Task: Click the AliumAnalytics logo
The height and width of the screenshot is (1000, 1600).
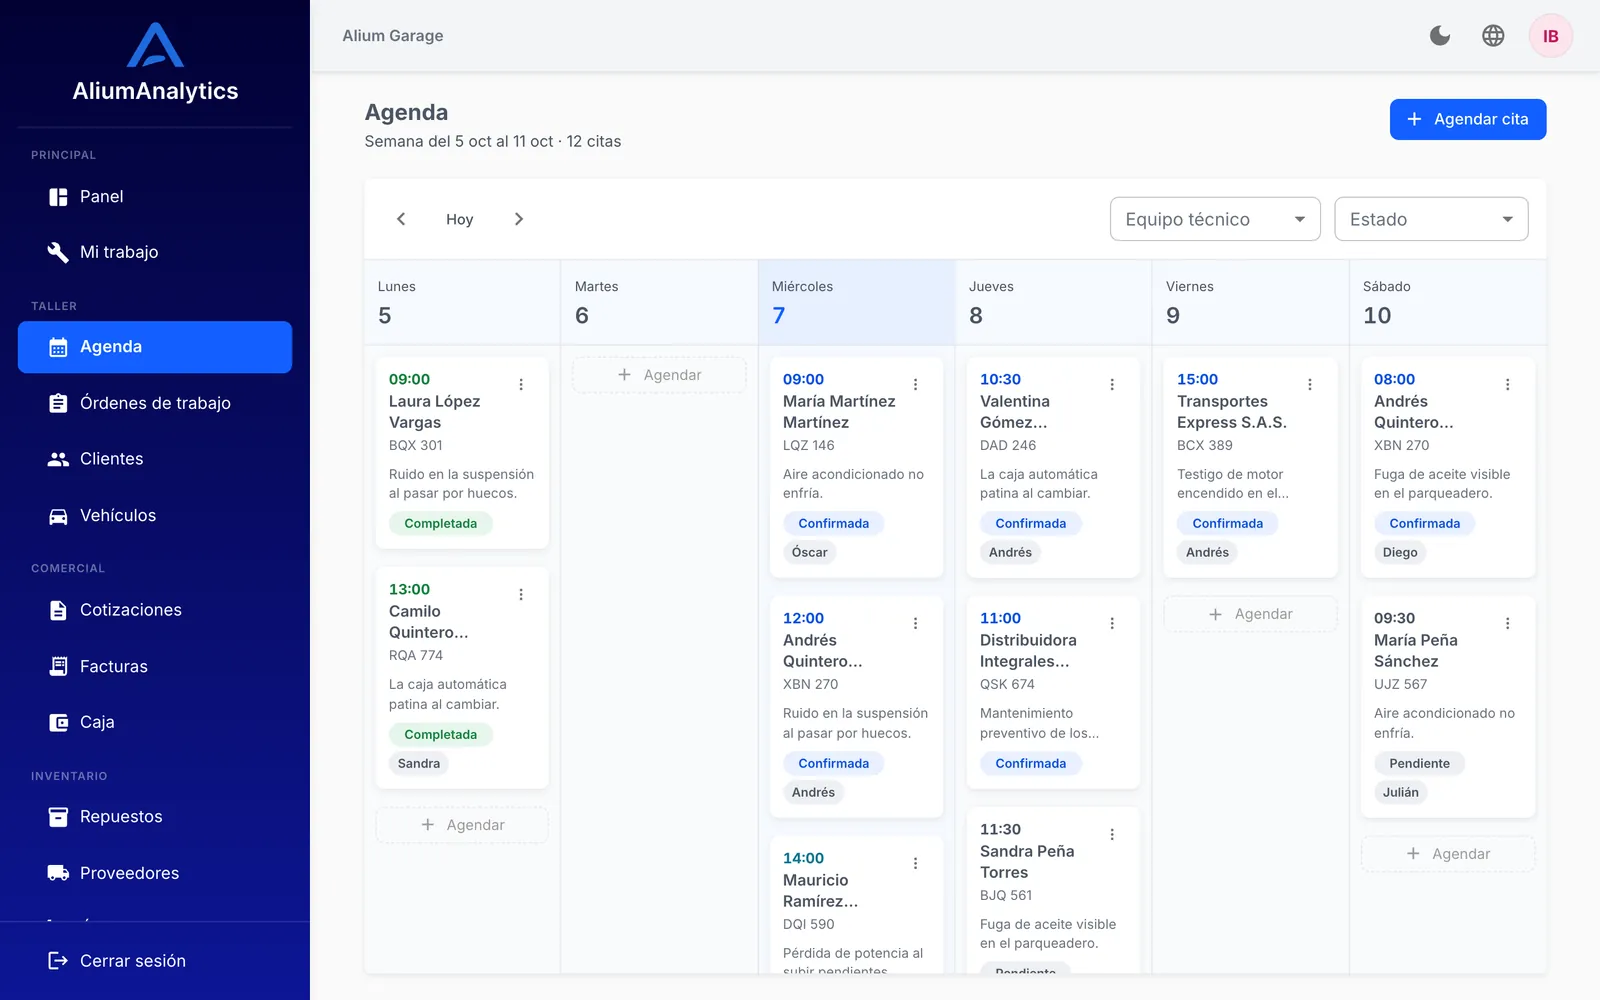Action: [x=155, y=63]
